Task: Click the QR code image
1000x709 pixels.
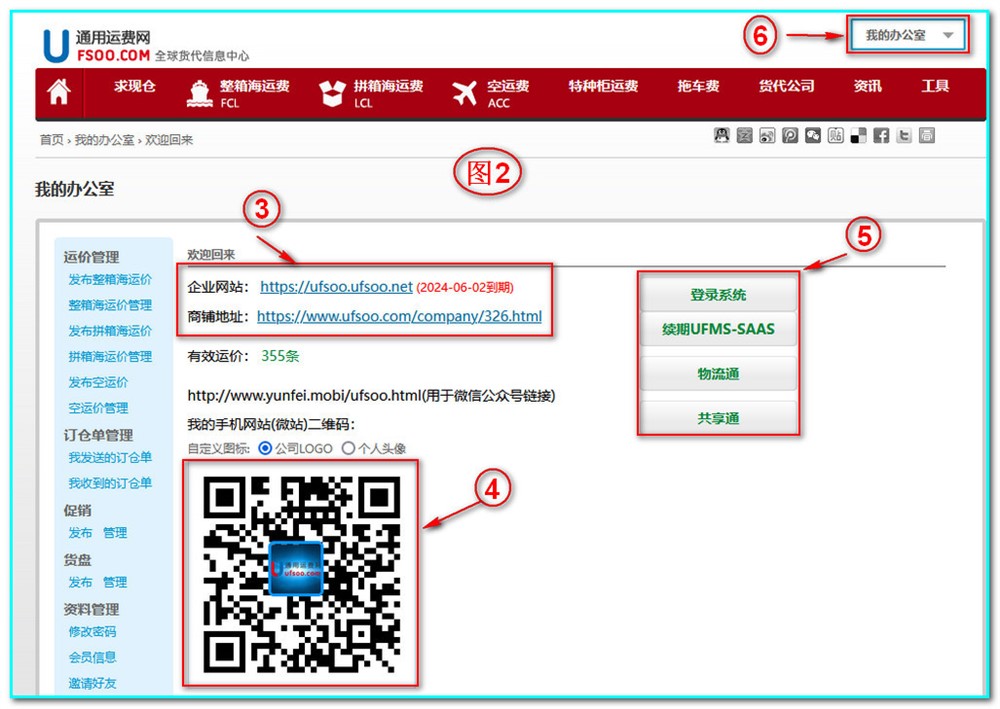Action: coord(301,573)
